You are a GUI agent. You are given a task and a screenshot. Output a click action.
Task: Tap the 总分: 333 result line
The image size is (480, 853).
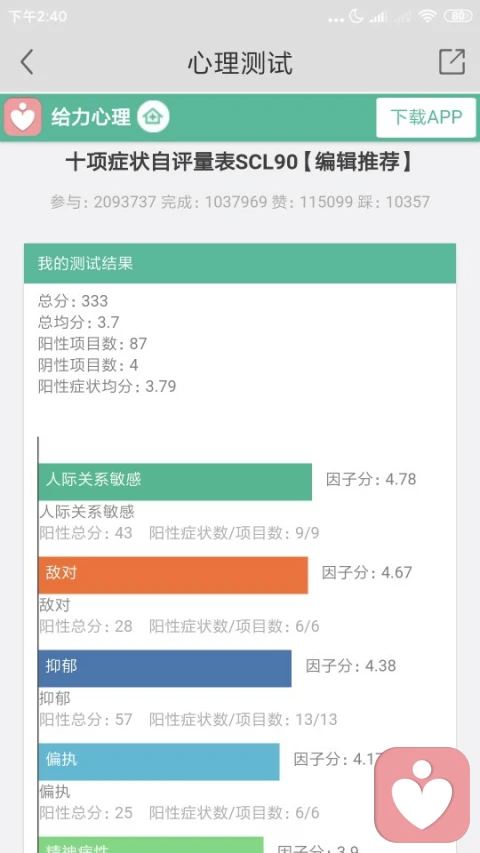[x=73, y=301]
